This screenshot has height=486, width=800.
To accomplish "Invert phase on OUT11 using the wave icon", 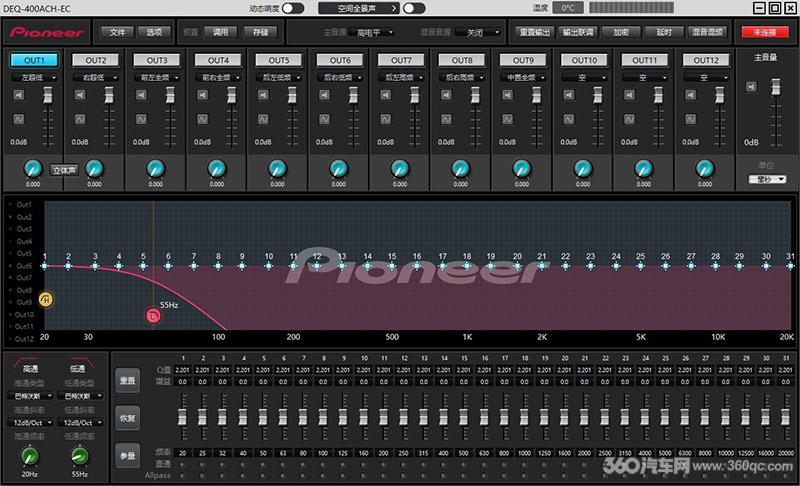I will [x=630, y=119].
